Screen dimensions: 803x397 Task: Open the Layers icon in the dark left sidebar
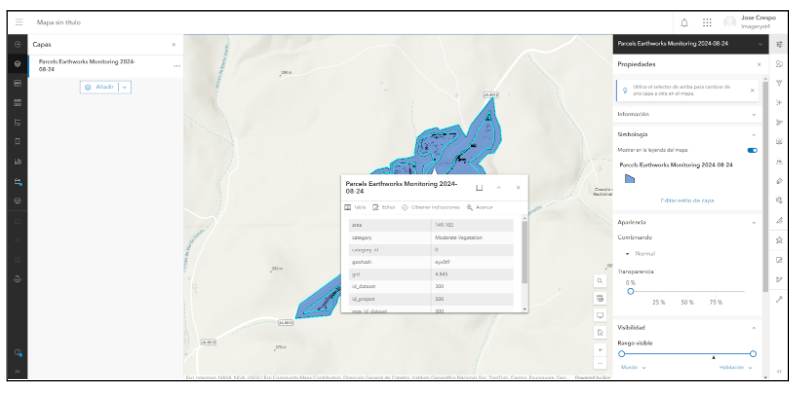coord(18,64)
